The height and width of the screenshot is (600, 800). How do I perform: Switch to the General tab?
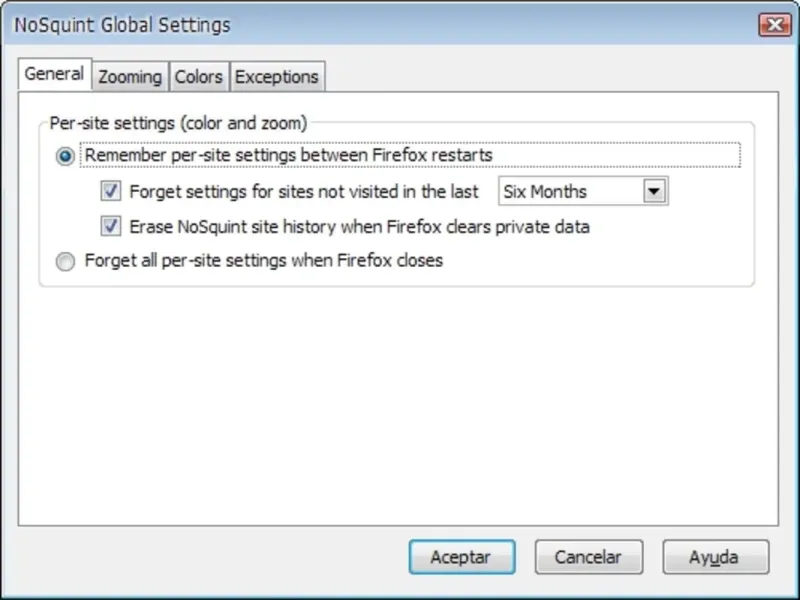[x=54, y=75]
